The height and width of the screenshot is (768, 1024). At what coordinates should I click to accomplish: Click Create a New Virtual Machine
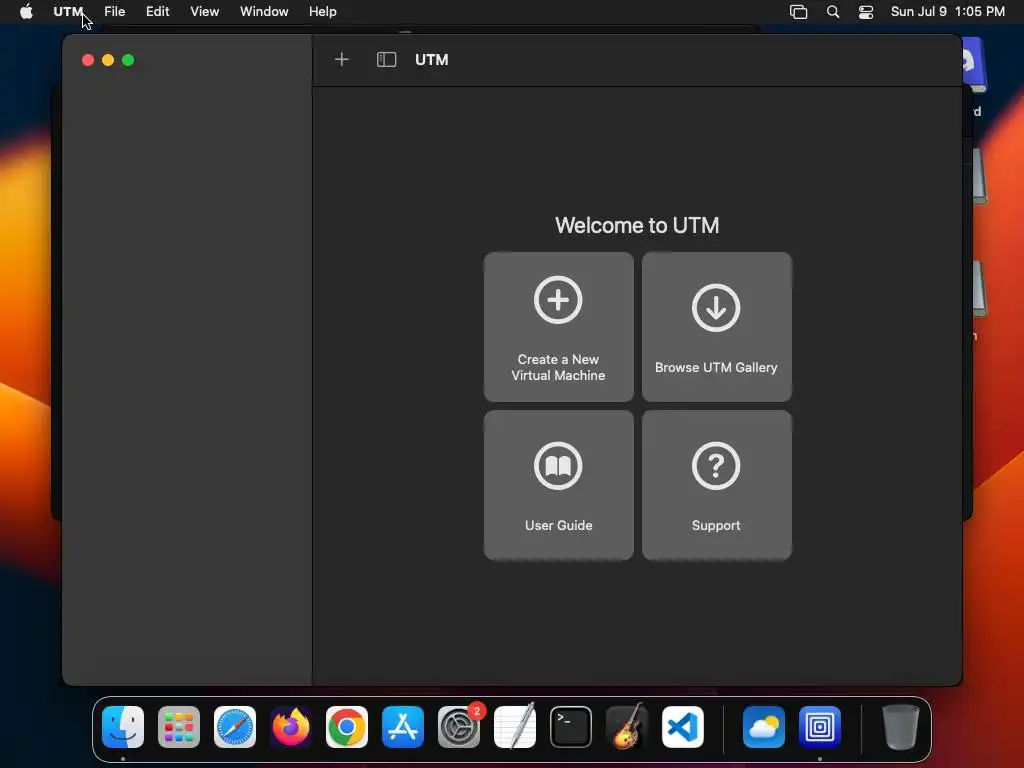(558, 327)
